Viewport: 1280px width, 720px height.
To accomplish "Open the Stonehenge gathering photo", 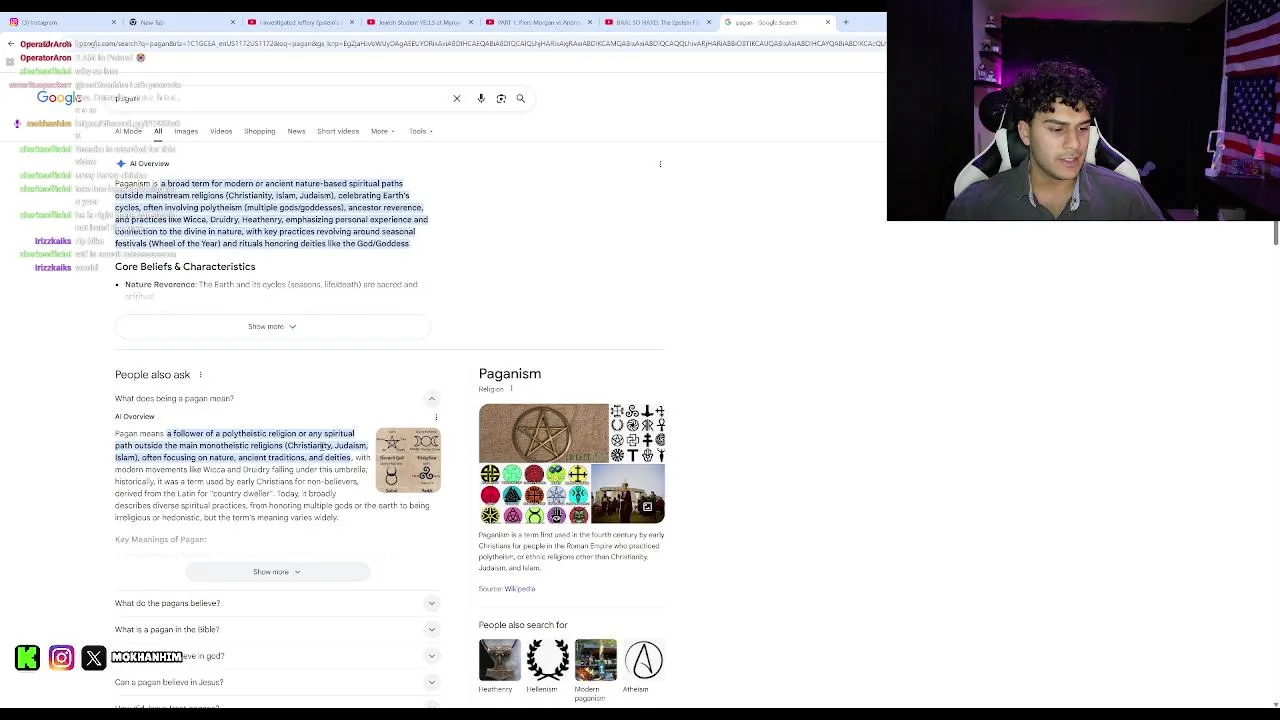I will (628, 494).
